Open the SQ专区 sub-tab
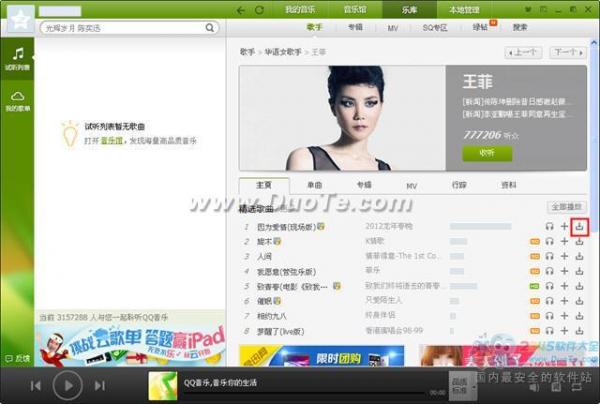The height and width of the screenshot is (404, 600). tap(435, 28)
